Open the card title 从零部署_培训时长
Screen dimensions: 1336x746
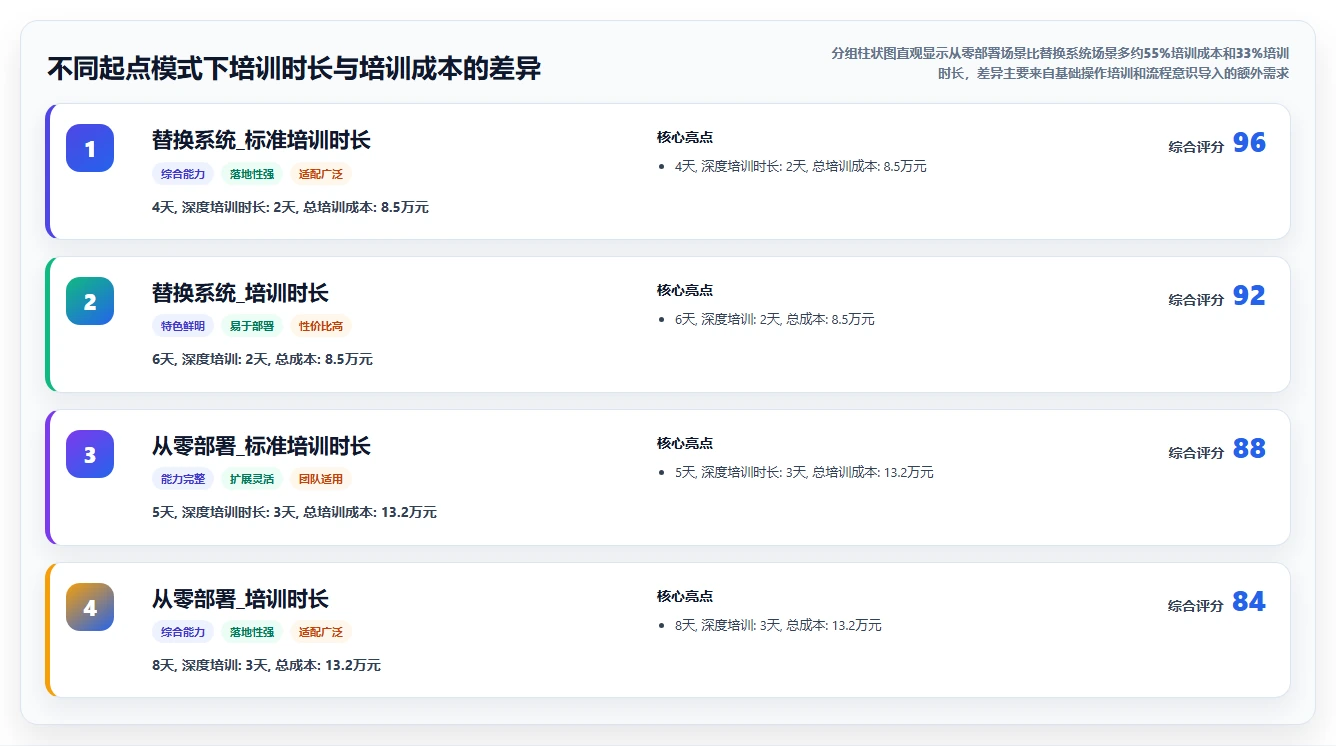point(240,599)
